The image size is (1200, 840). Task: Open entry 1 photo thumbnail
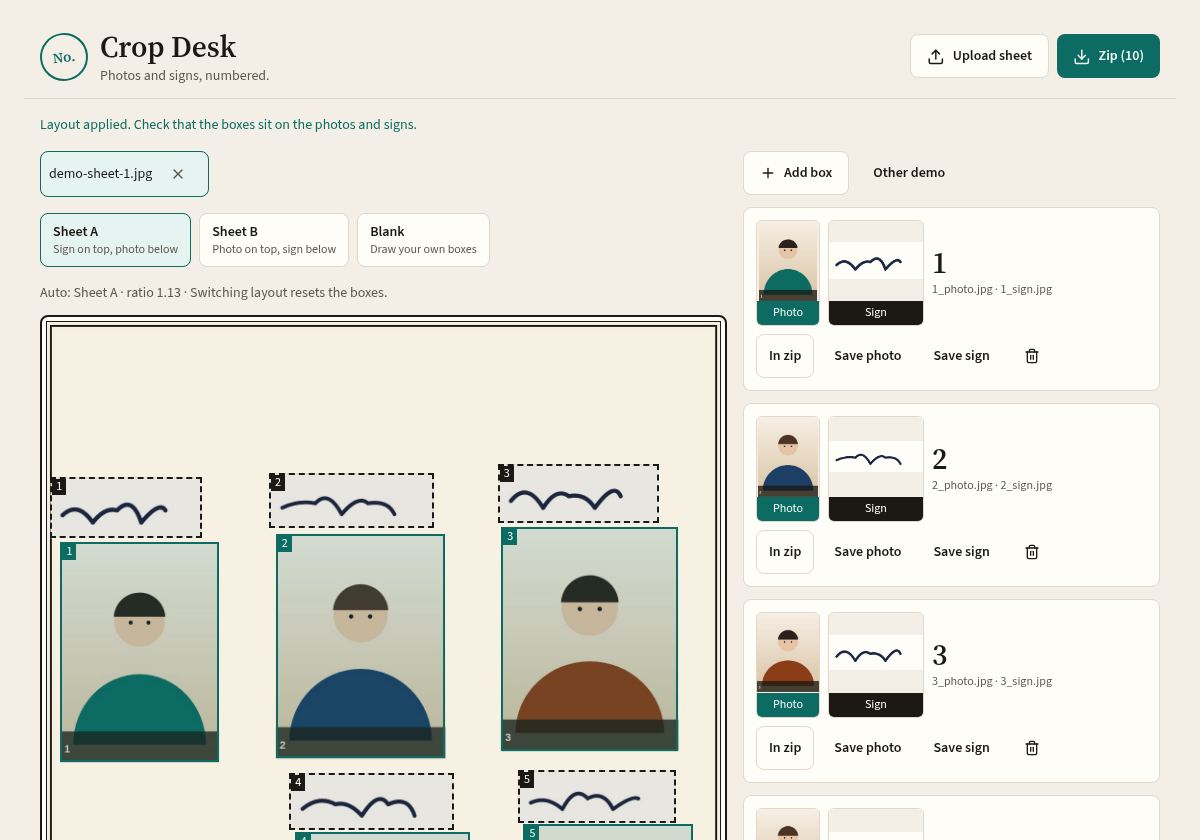coord(788,273)
